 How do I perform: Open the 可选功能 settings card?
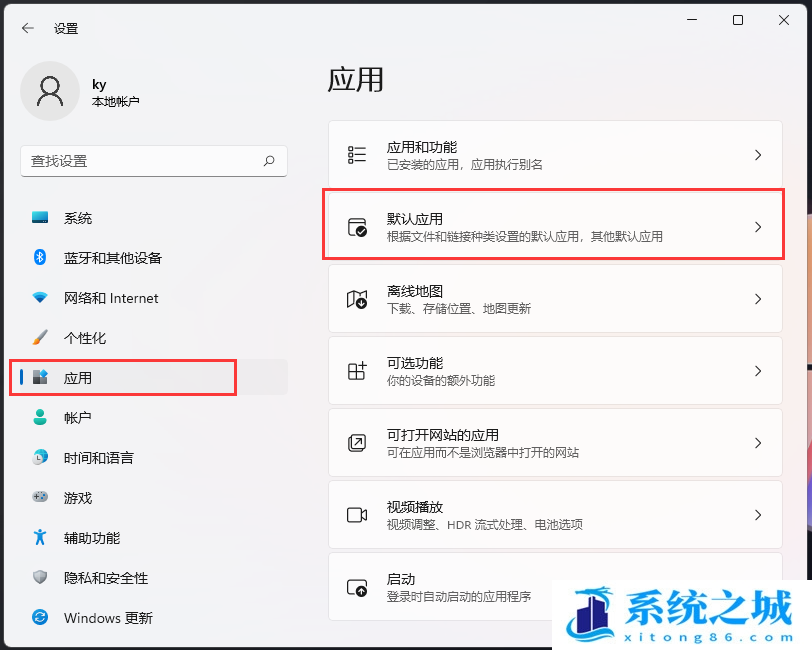tap(555, 371)
